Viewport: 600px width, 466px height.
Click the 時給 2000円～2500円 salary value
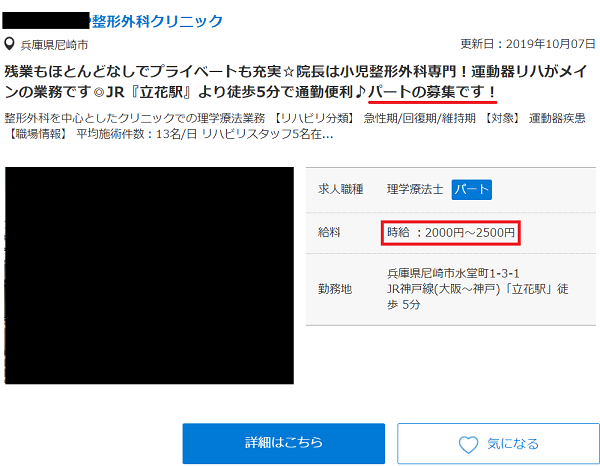pyautogui.click(x=451, y=233)
